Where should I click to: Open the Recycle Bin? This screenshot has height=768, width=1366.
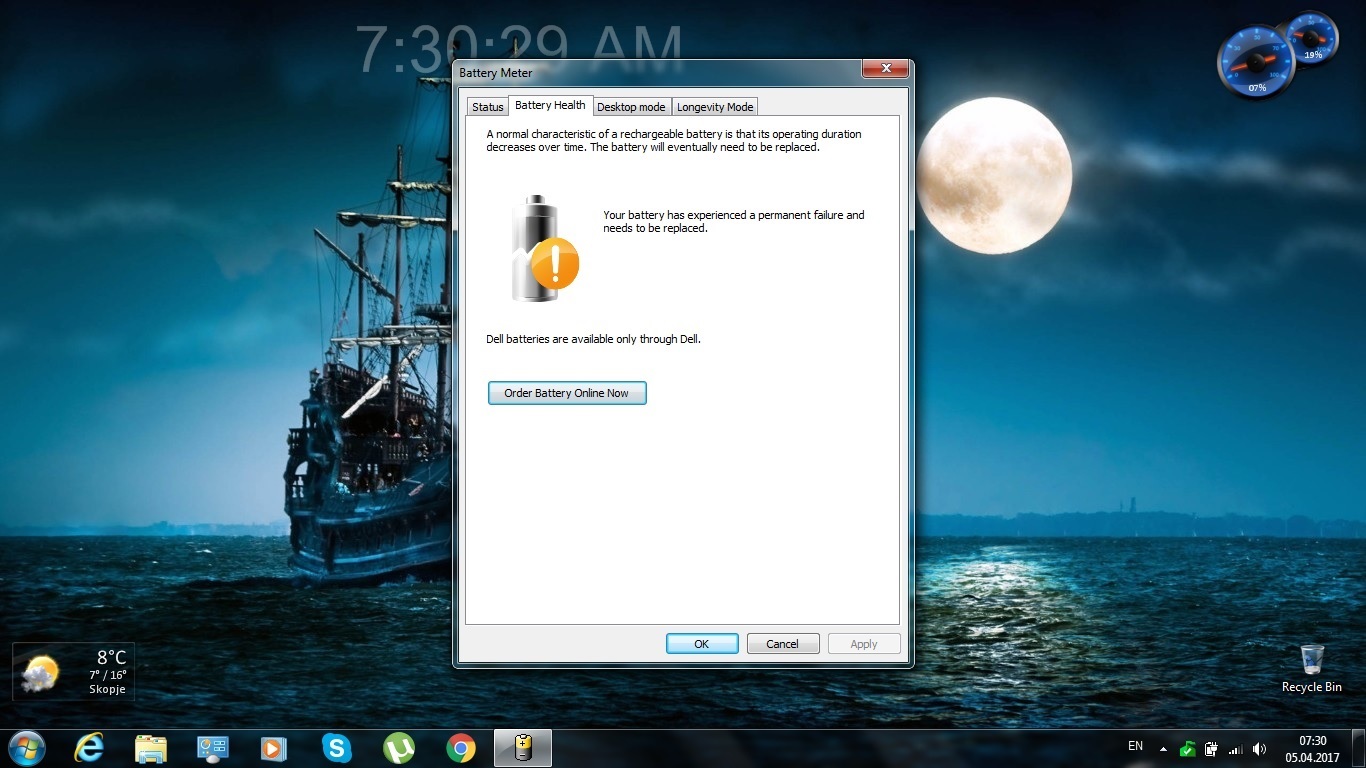1312,668
